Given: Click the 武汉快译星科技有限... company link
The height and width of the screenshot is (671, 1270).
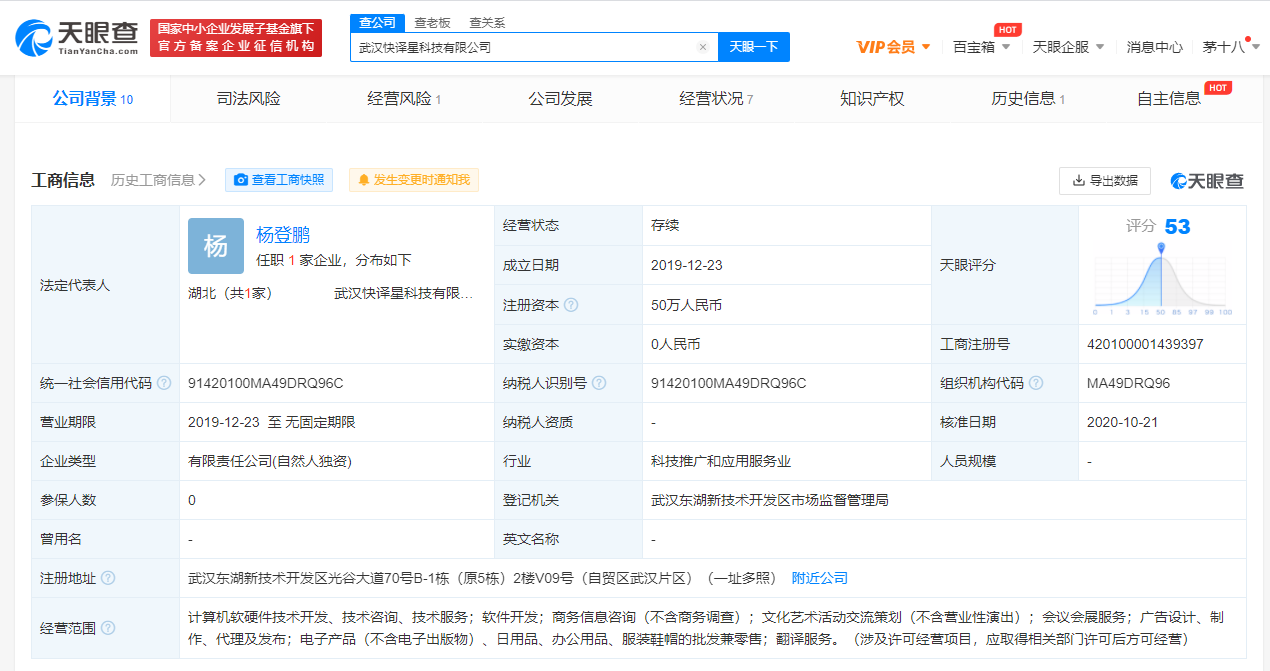Looking at the screenshot, I should 403,293.
